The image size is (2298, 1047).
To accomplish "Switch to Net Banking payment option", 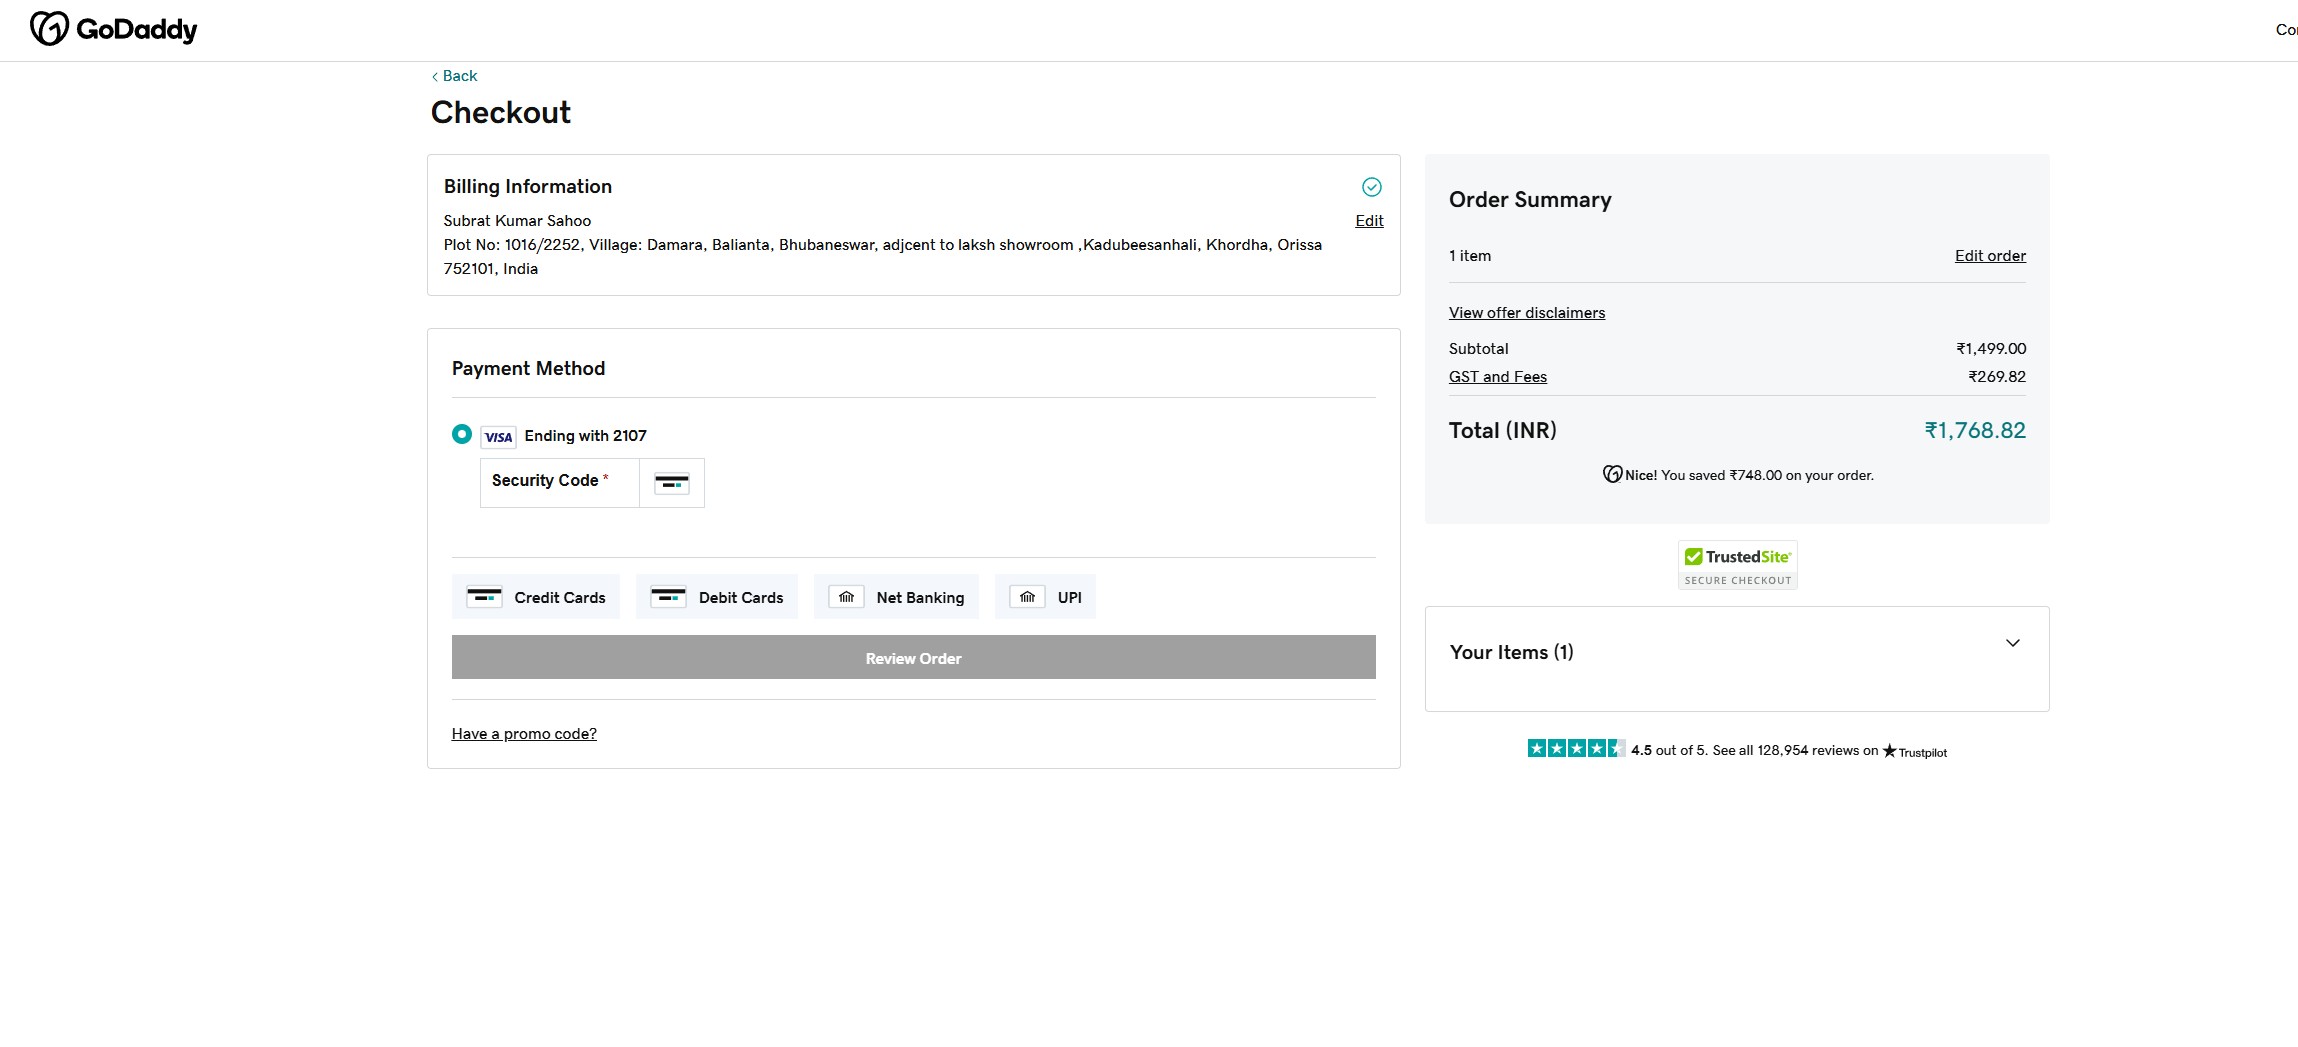I will tap(897, 597).
